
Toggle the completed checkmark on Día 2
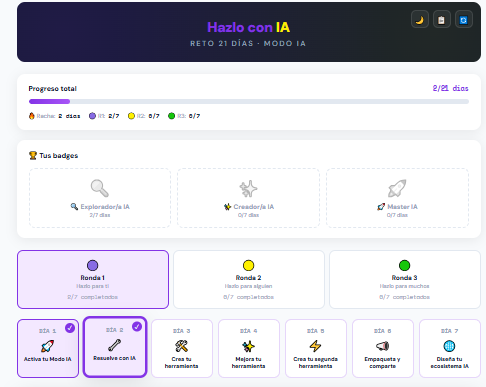point(137,326)
